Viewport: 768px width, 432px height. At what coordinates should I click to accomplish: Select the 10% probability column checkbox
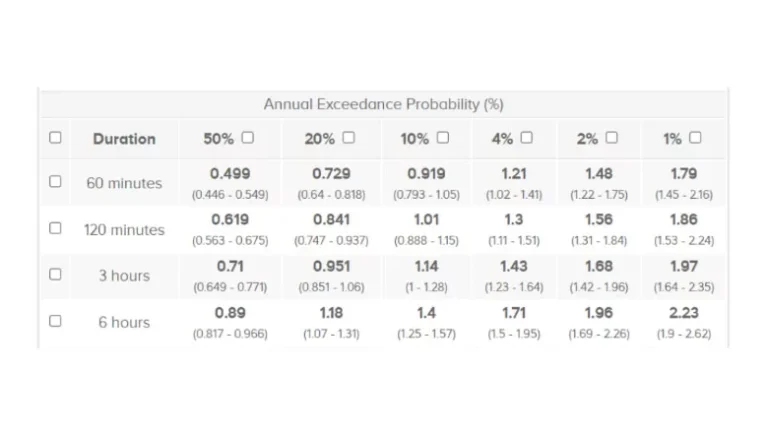tap(443, 138)
